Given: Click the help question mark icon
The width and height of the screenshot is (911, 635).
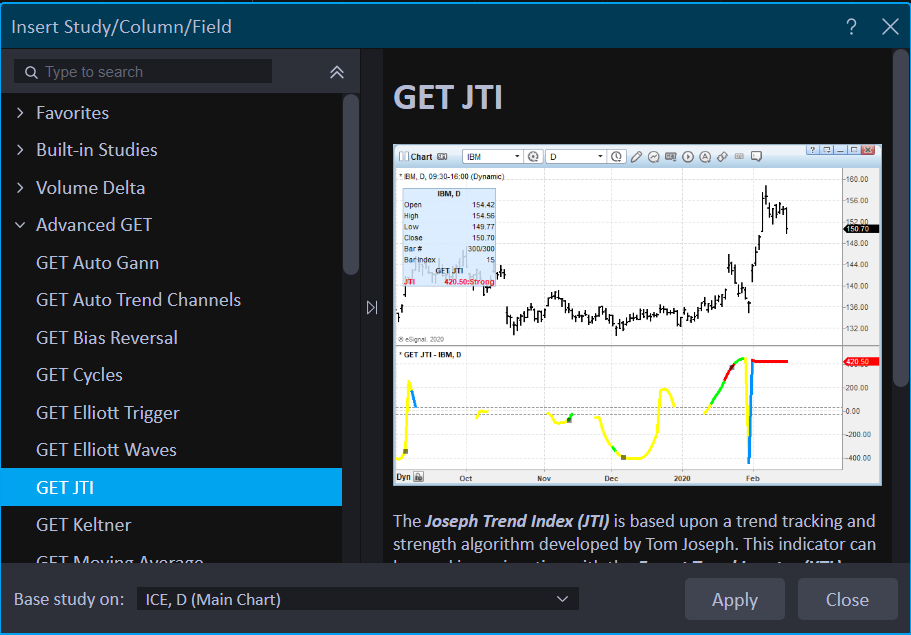Looking at the screenshot, I should 851,27.
